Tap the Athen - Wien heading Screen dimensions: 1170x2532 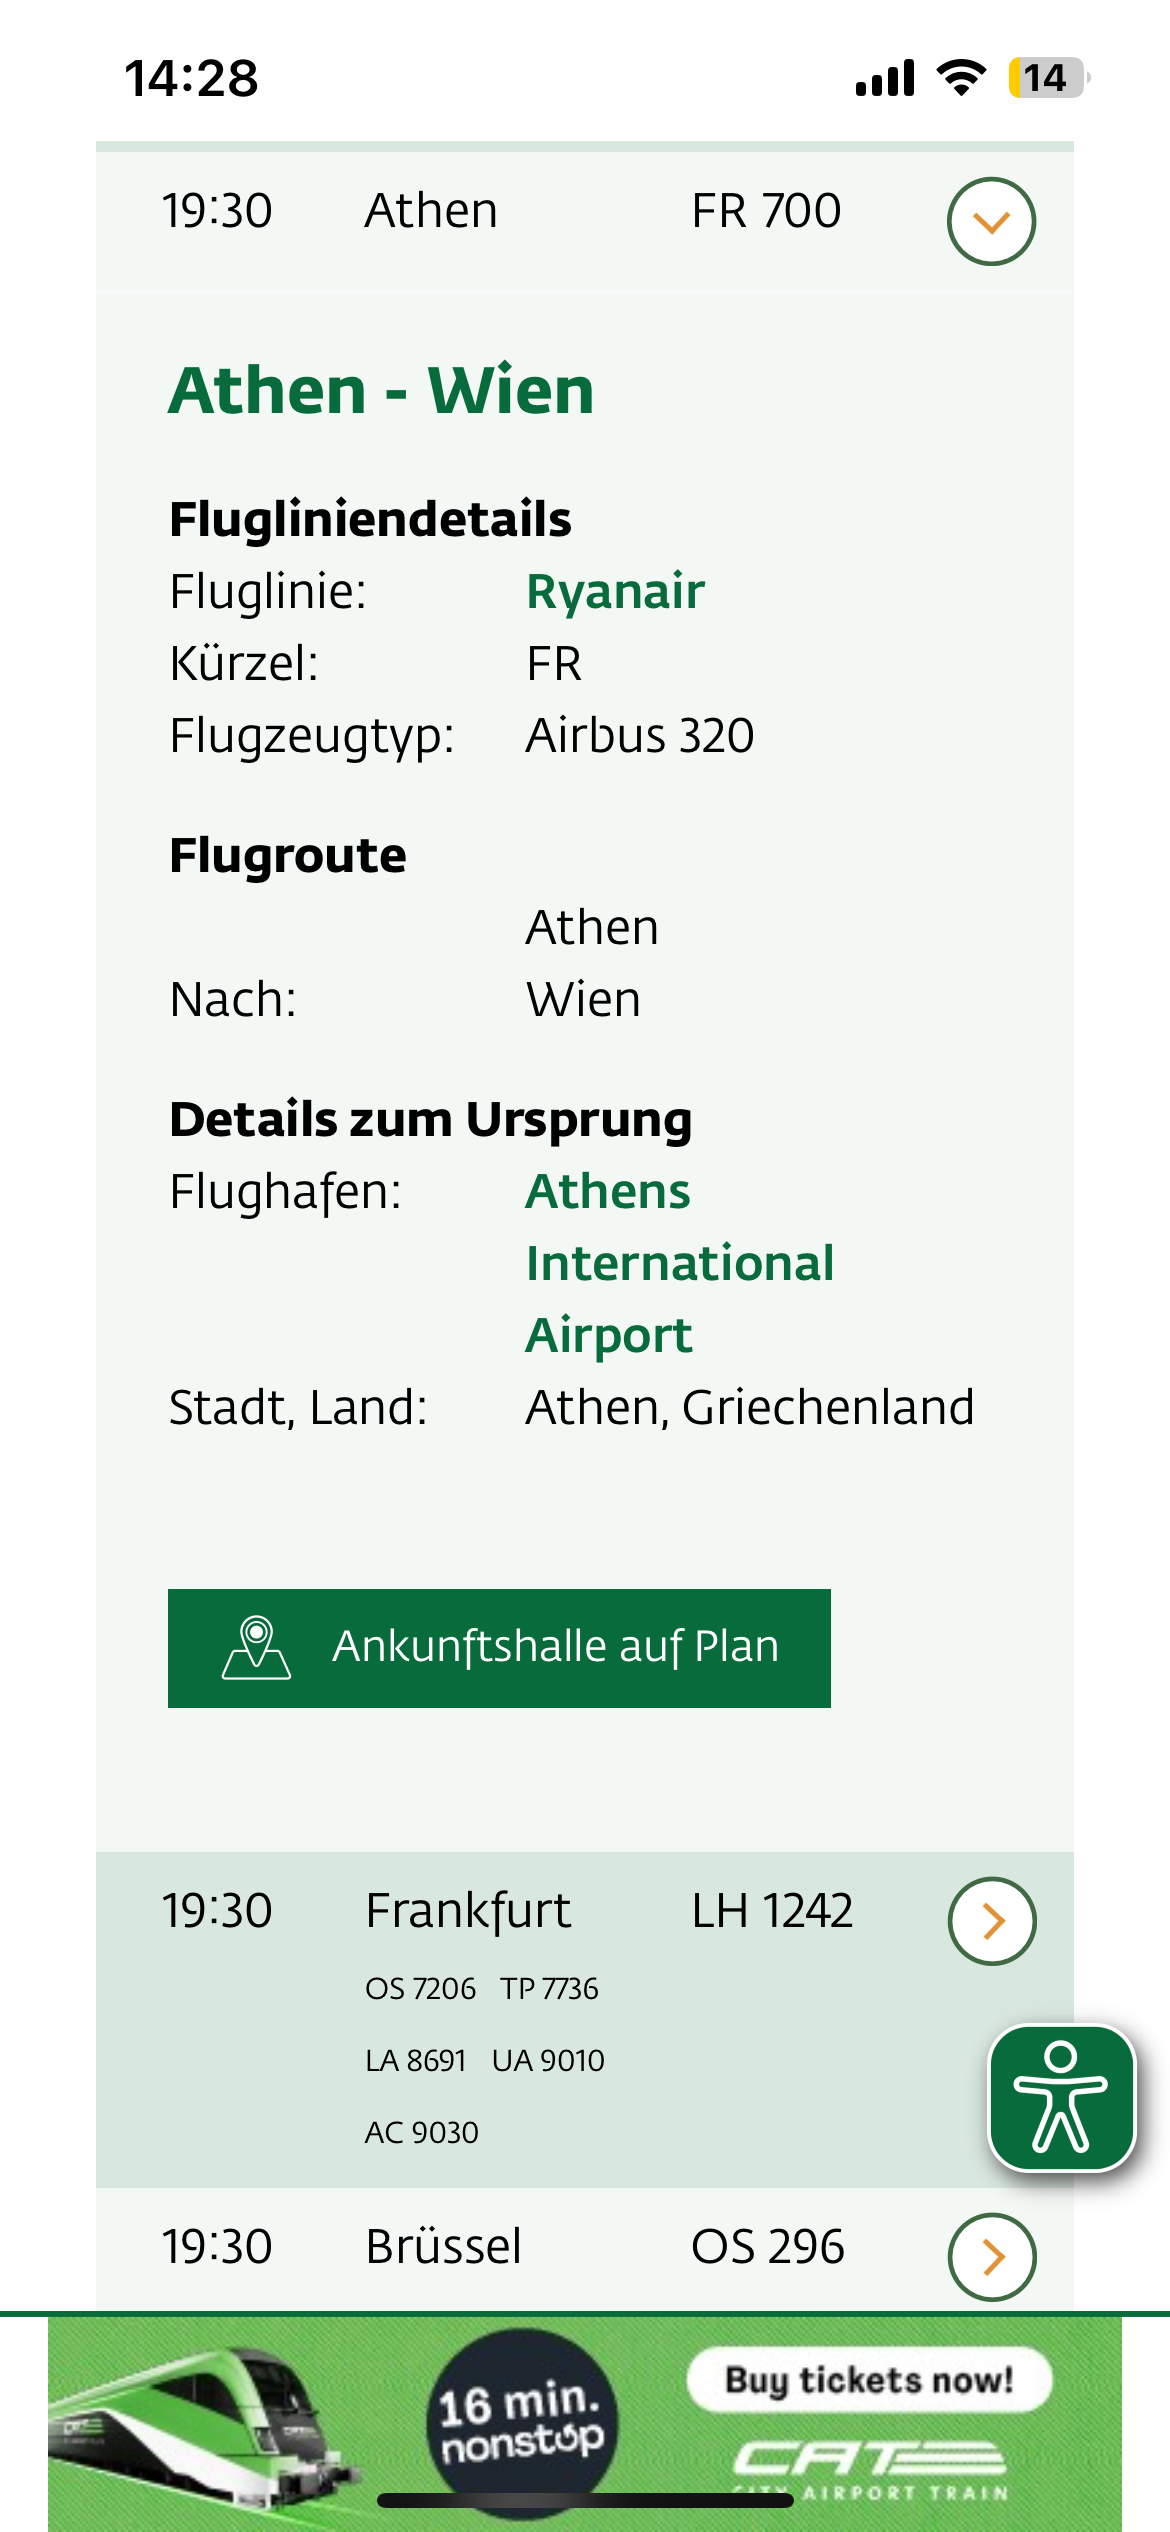tap(381, 390)
